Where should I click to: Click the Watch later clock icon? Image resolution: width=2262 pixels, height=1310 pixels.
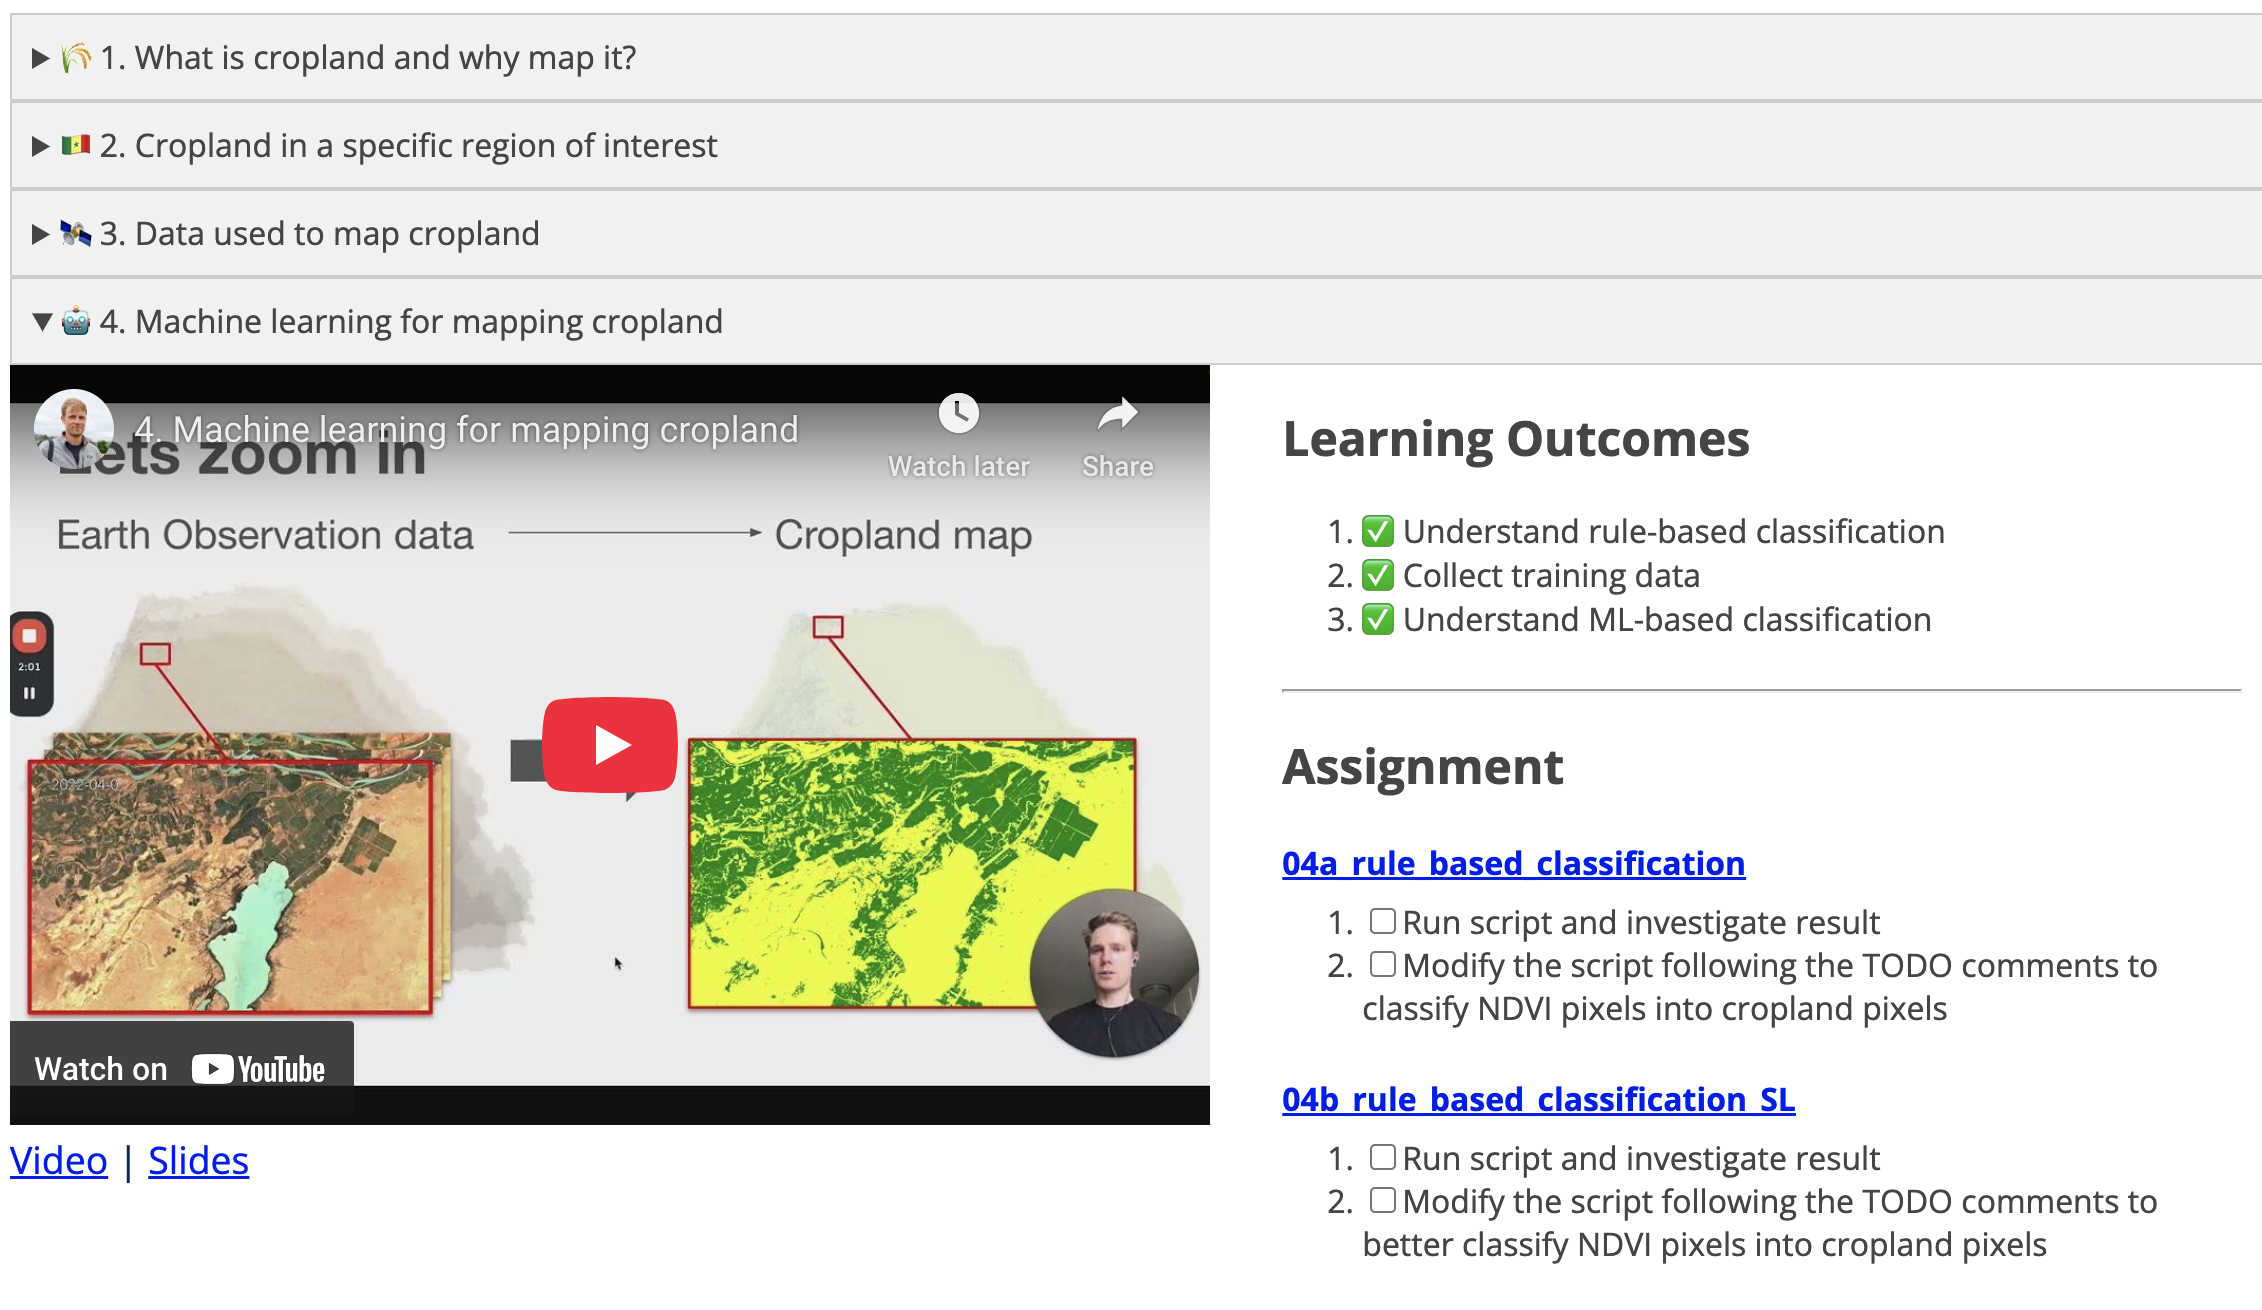pos(958,413)
